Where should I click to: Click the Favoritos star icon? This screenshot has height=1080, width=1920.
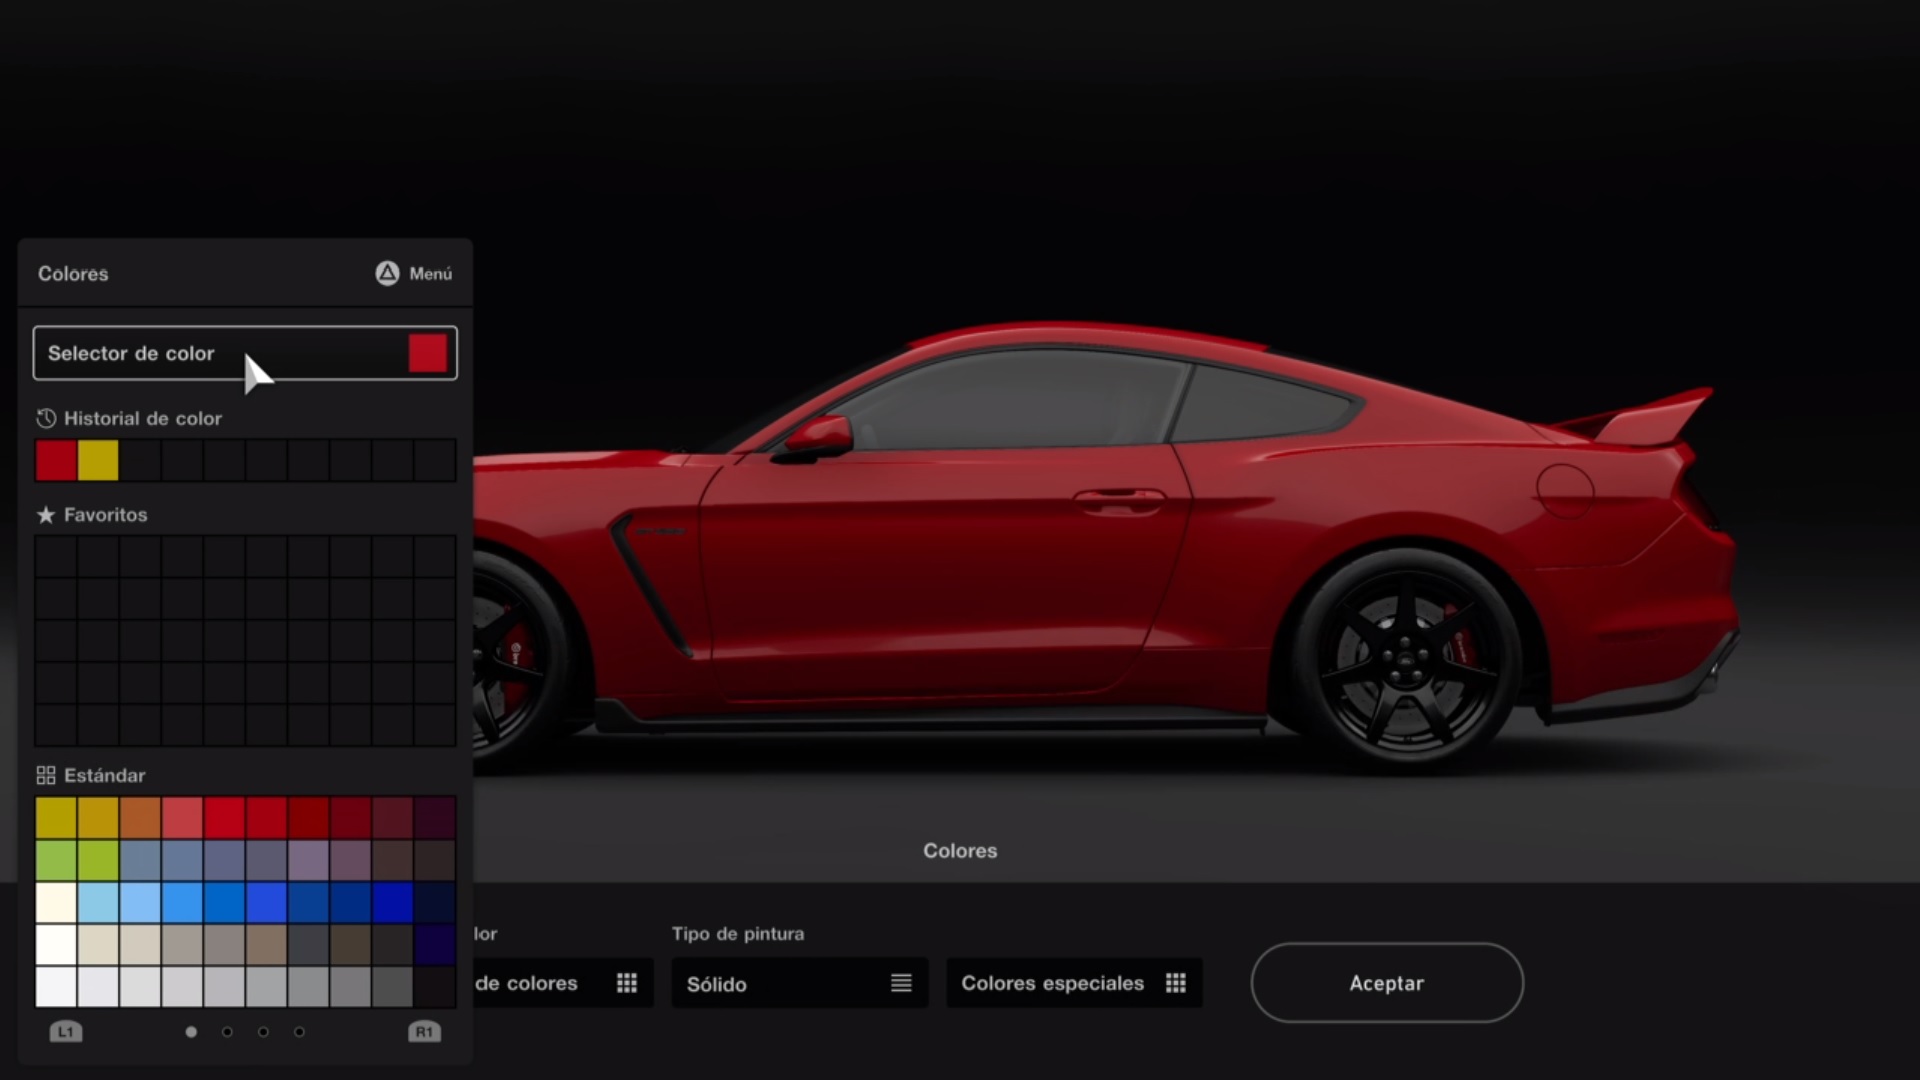45,514
